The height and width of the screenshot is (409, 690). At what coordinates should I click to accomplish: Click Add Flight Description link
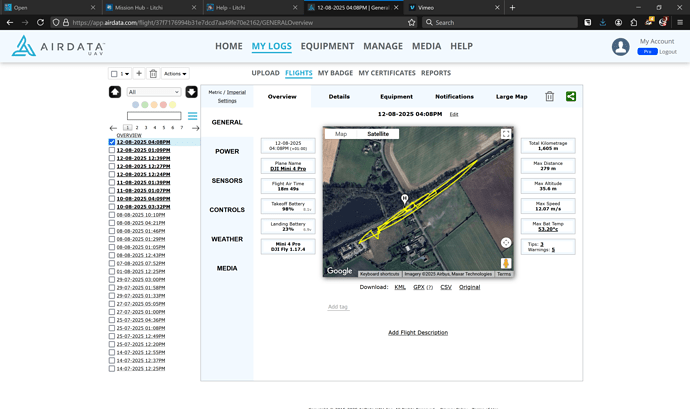[x=418, y=332]
